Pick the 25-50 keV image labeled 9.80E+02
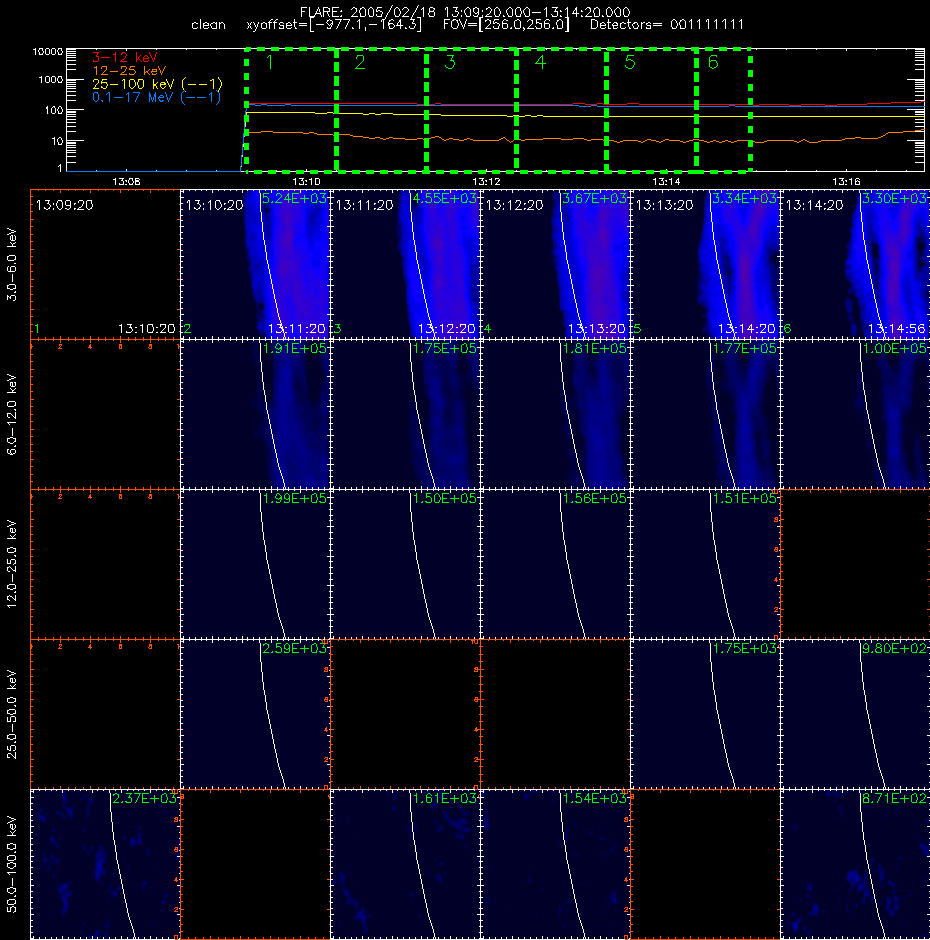930x940 pixels. tap(855, 714)
